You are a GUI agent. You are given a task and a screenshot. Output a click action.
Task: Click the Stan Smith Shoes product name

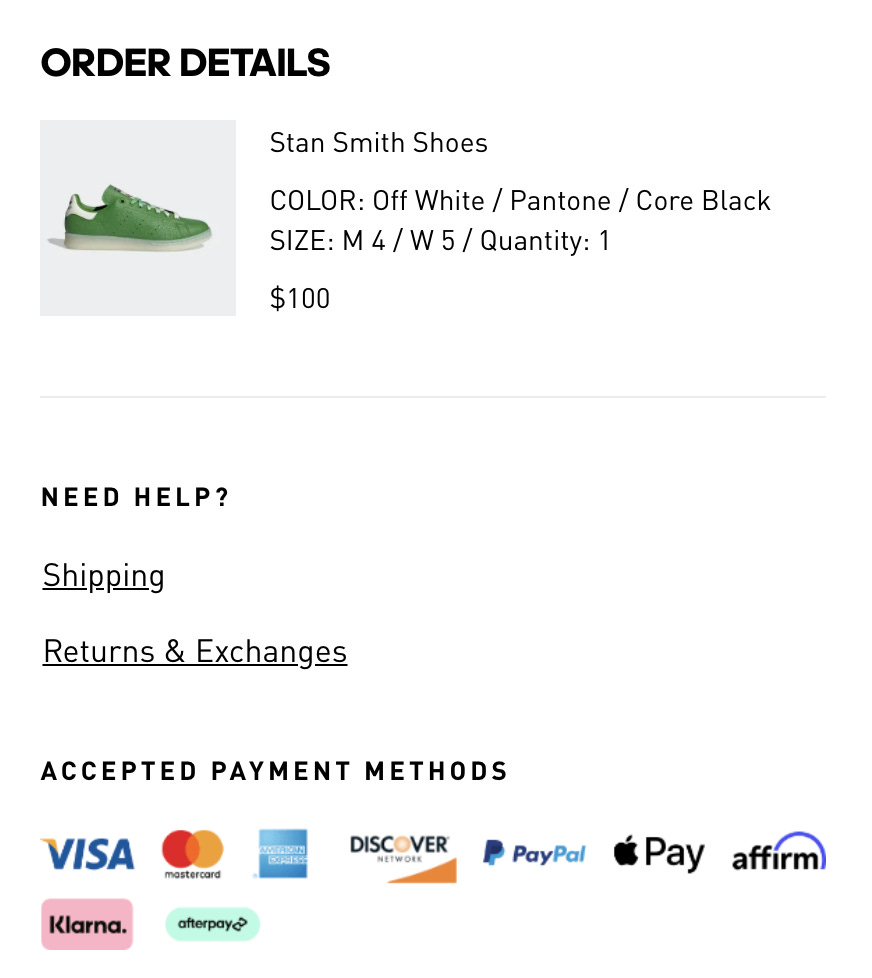coord(378,143)
